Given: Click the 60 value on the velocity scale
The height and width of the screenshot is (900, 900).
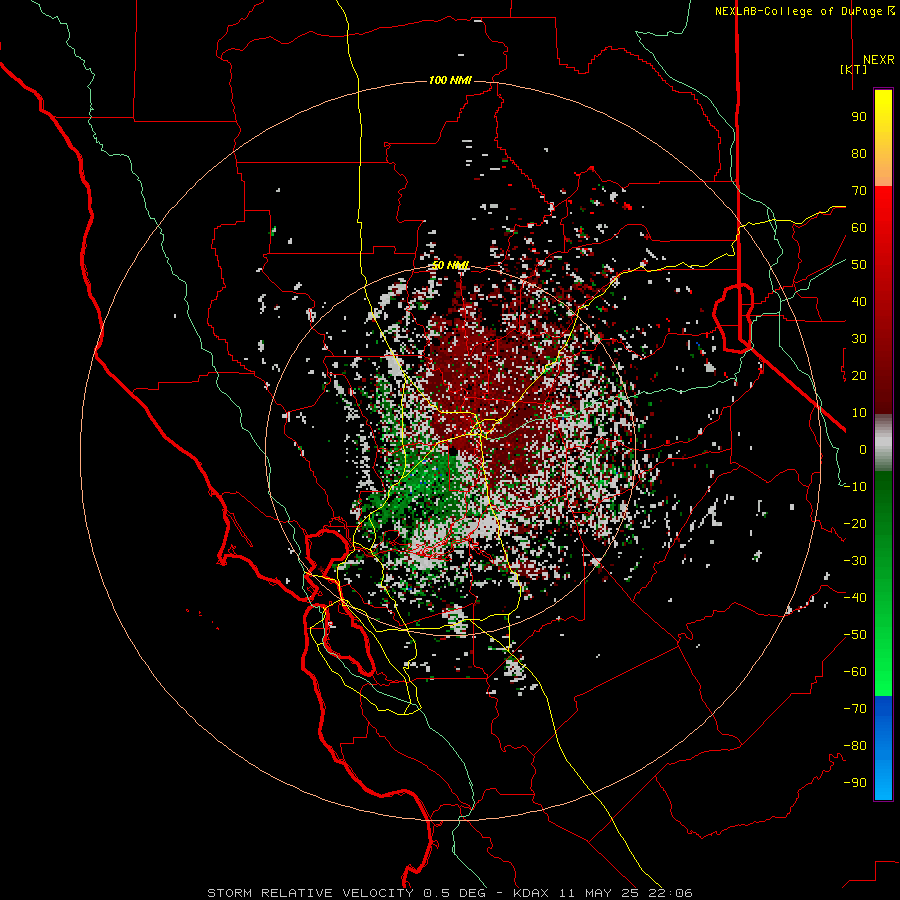Looking at the screenshot, I should [x=859, y=228].
